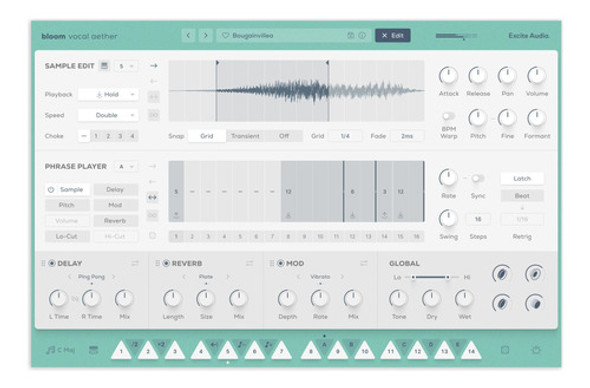
Task: Toggle phrase step 1 button
Action: 176,236
